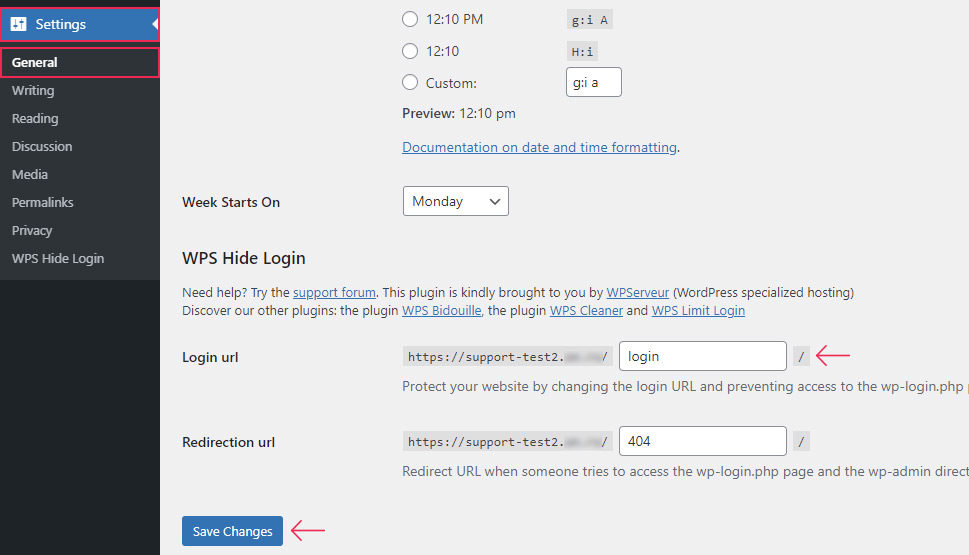
Task: Open Permalinks settings page
Action: (43, 202)
